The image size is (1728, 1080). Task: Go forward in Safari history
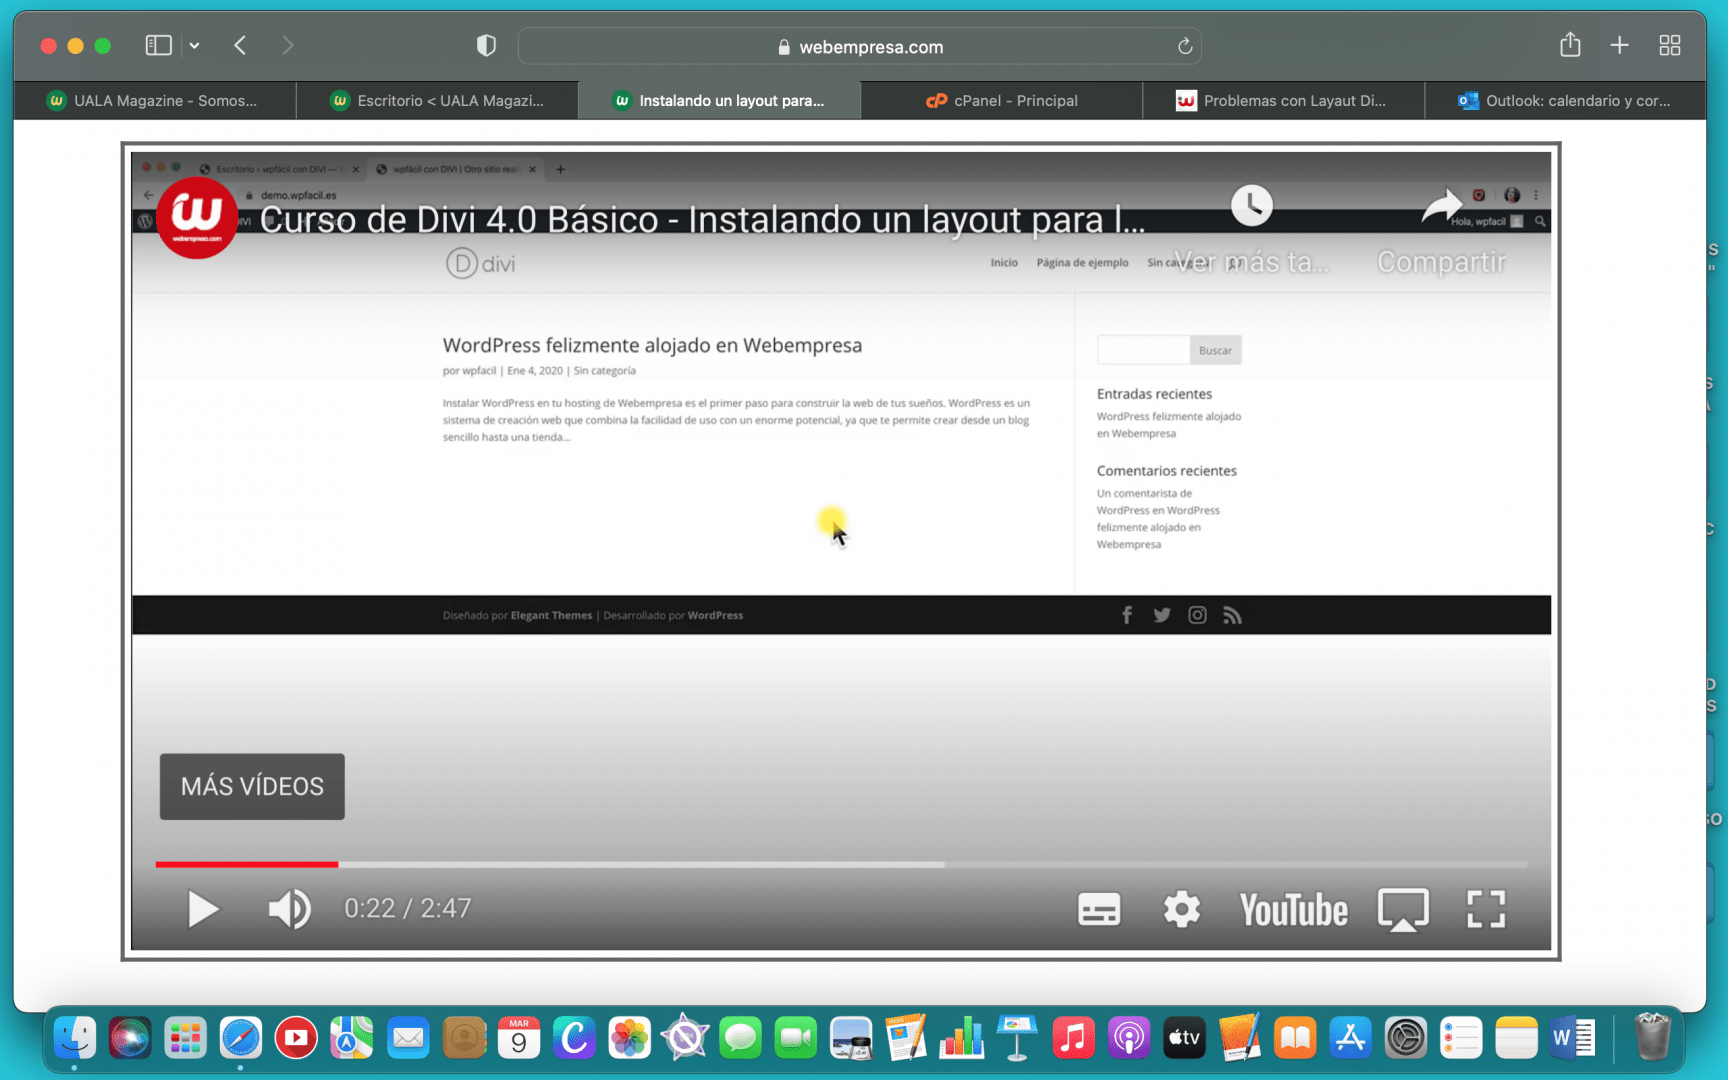point(287,45)
